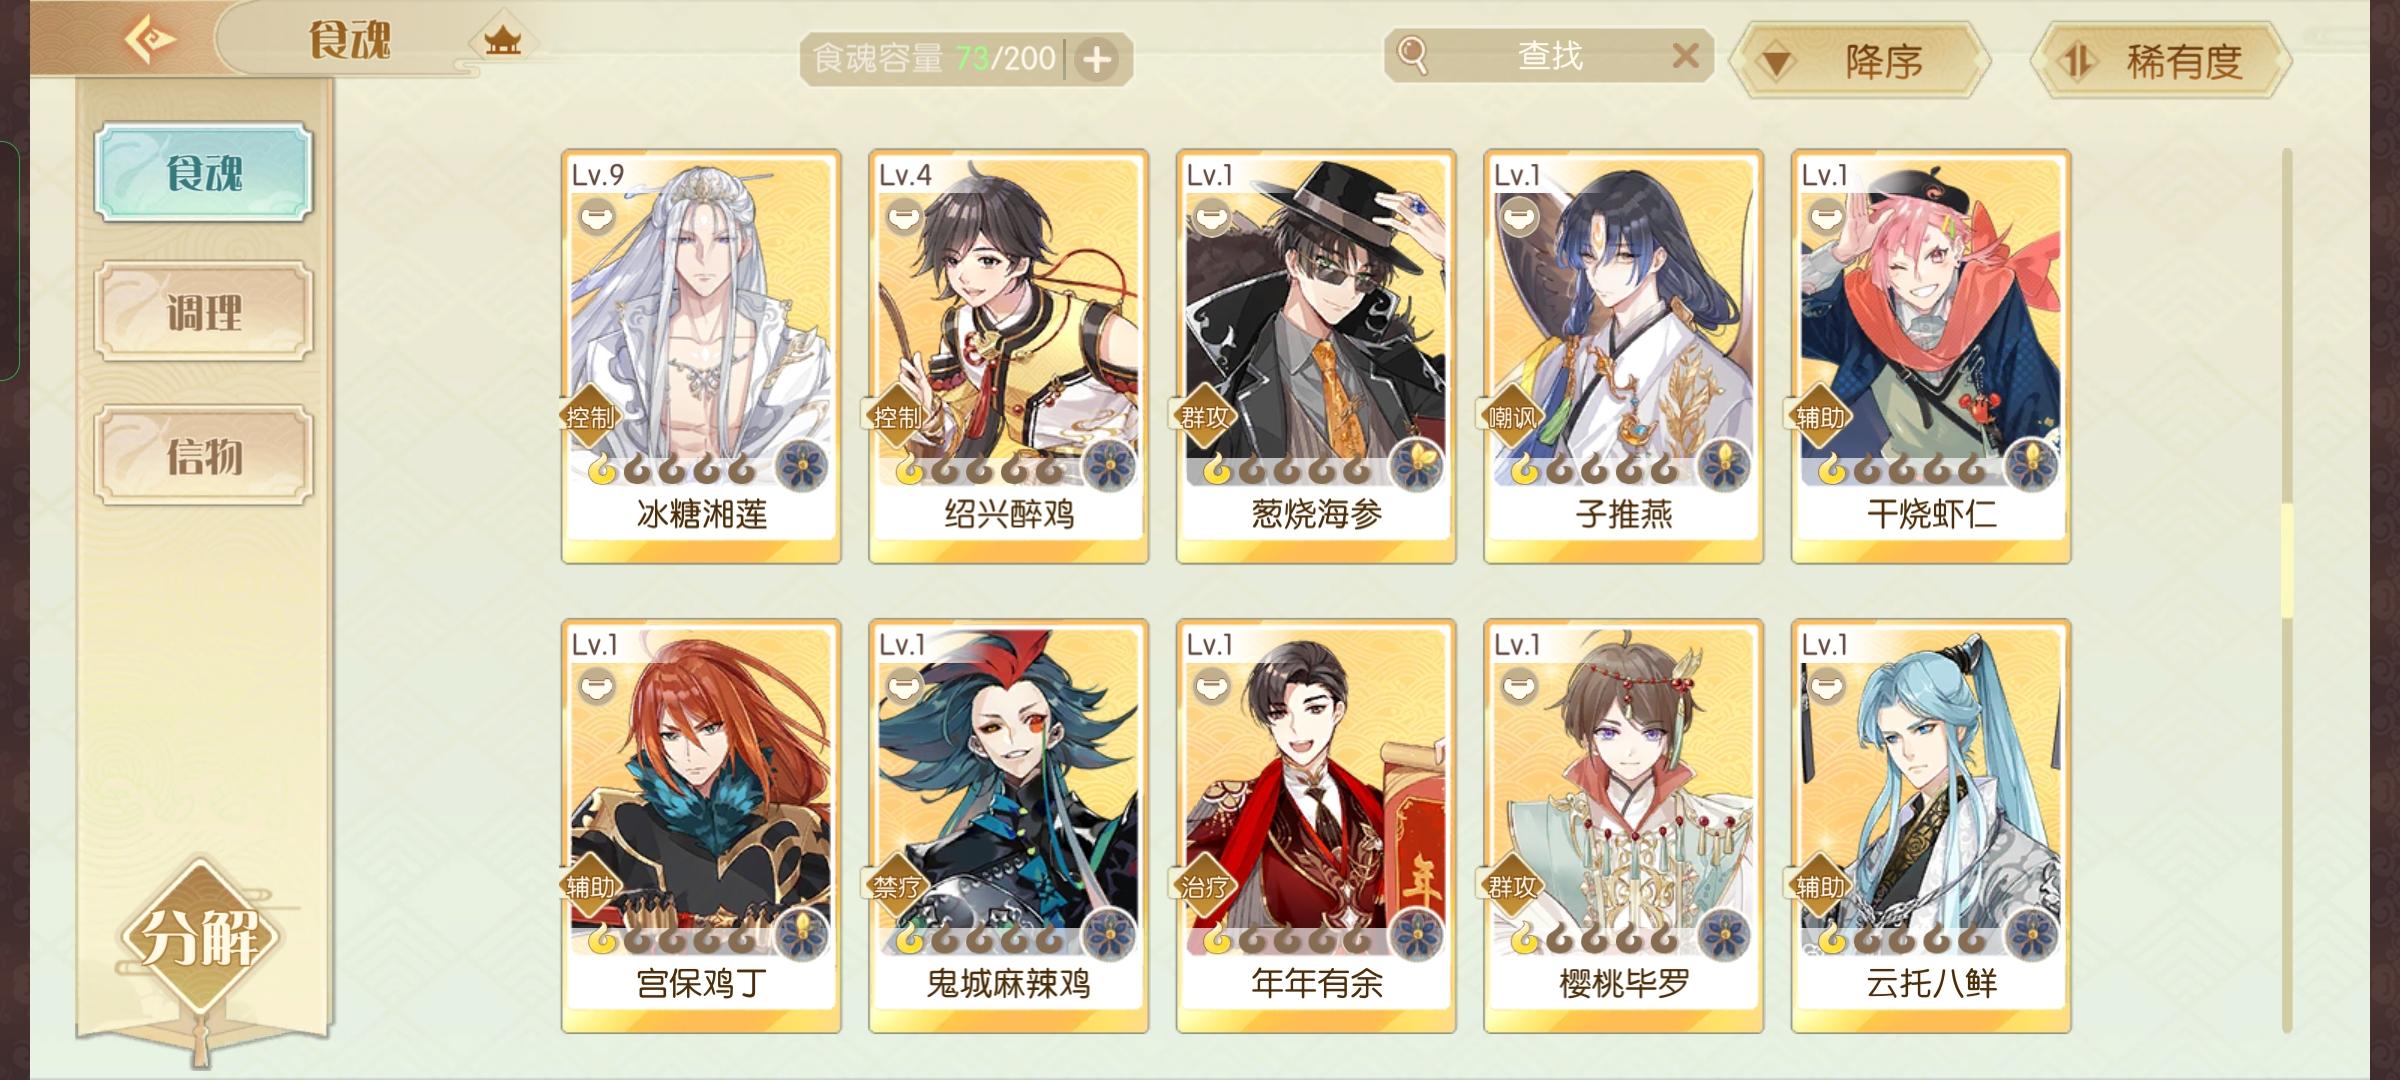Toggle the 降序 sort order
The height and width of the screenshot is (1080, 2400).
pyautogui.click(x=1860, y=61)
